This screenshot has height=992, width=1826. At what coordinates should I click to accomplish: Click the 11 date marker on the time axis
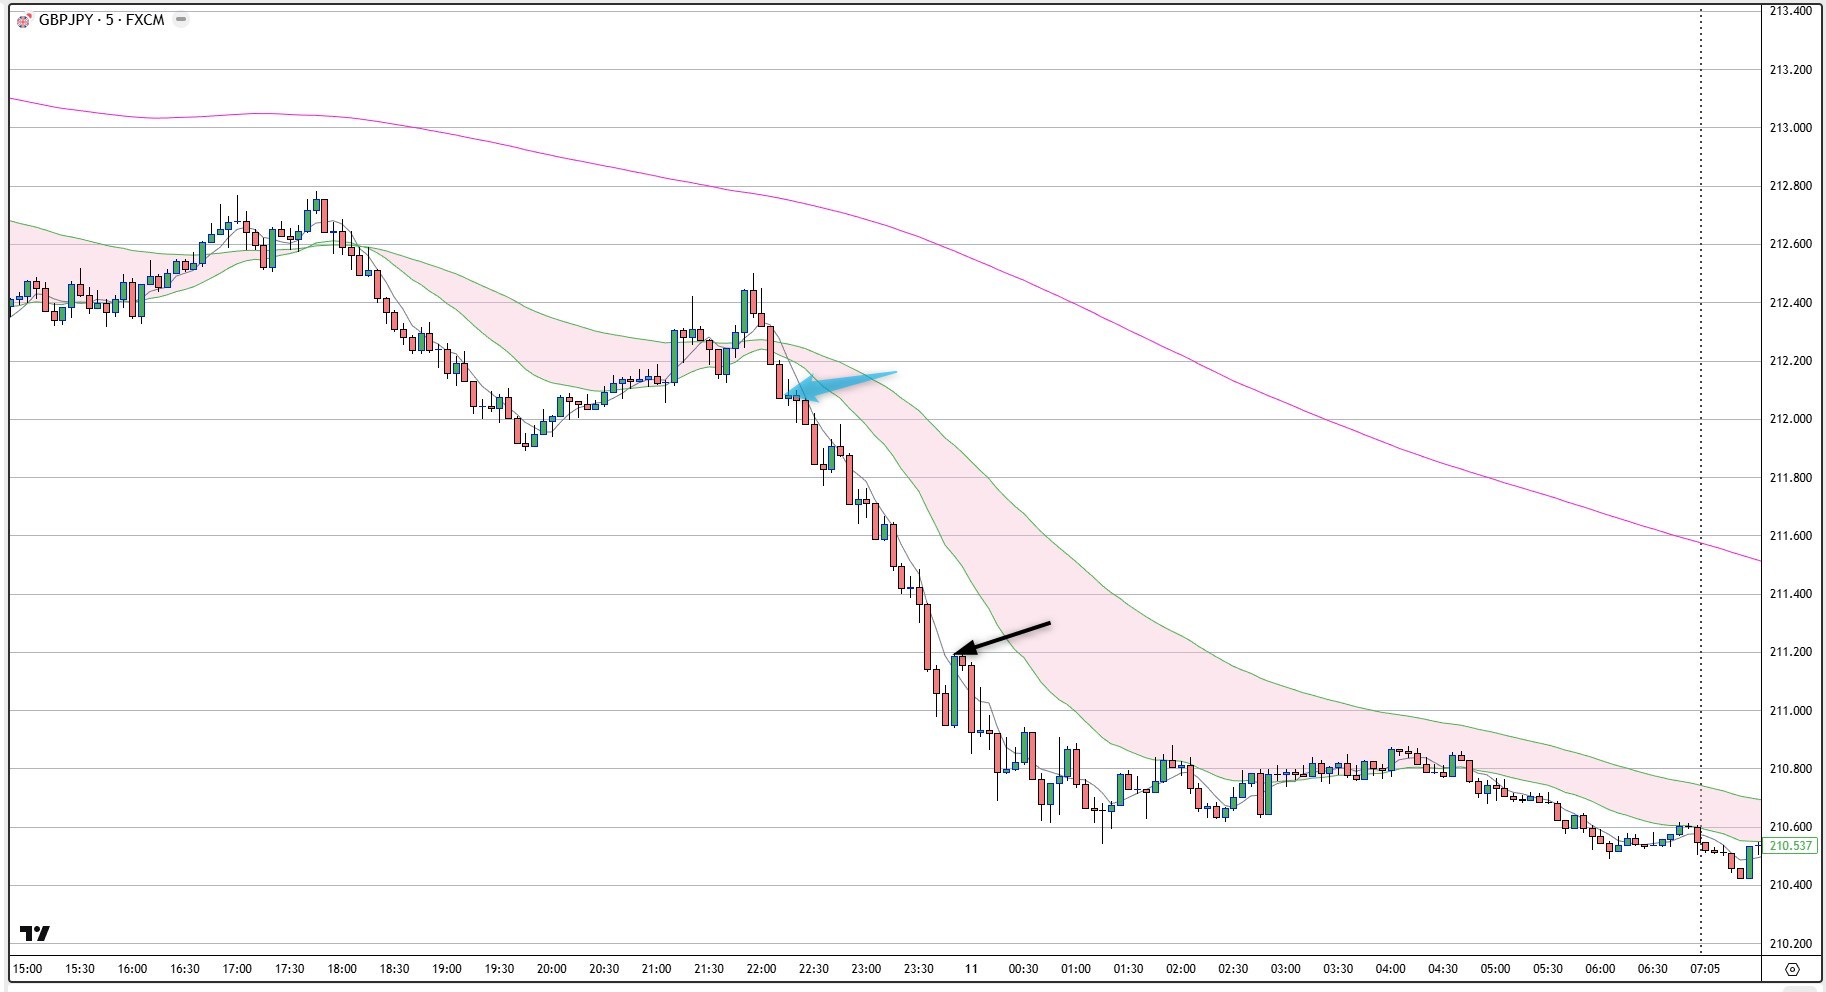(972, 968)
